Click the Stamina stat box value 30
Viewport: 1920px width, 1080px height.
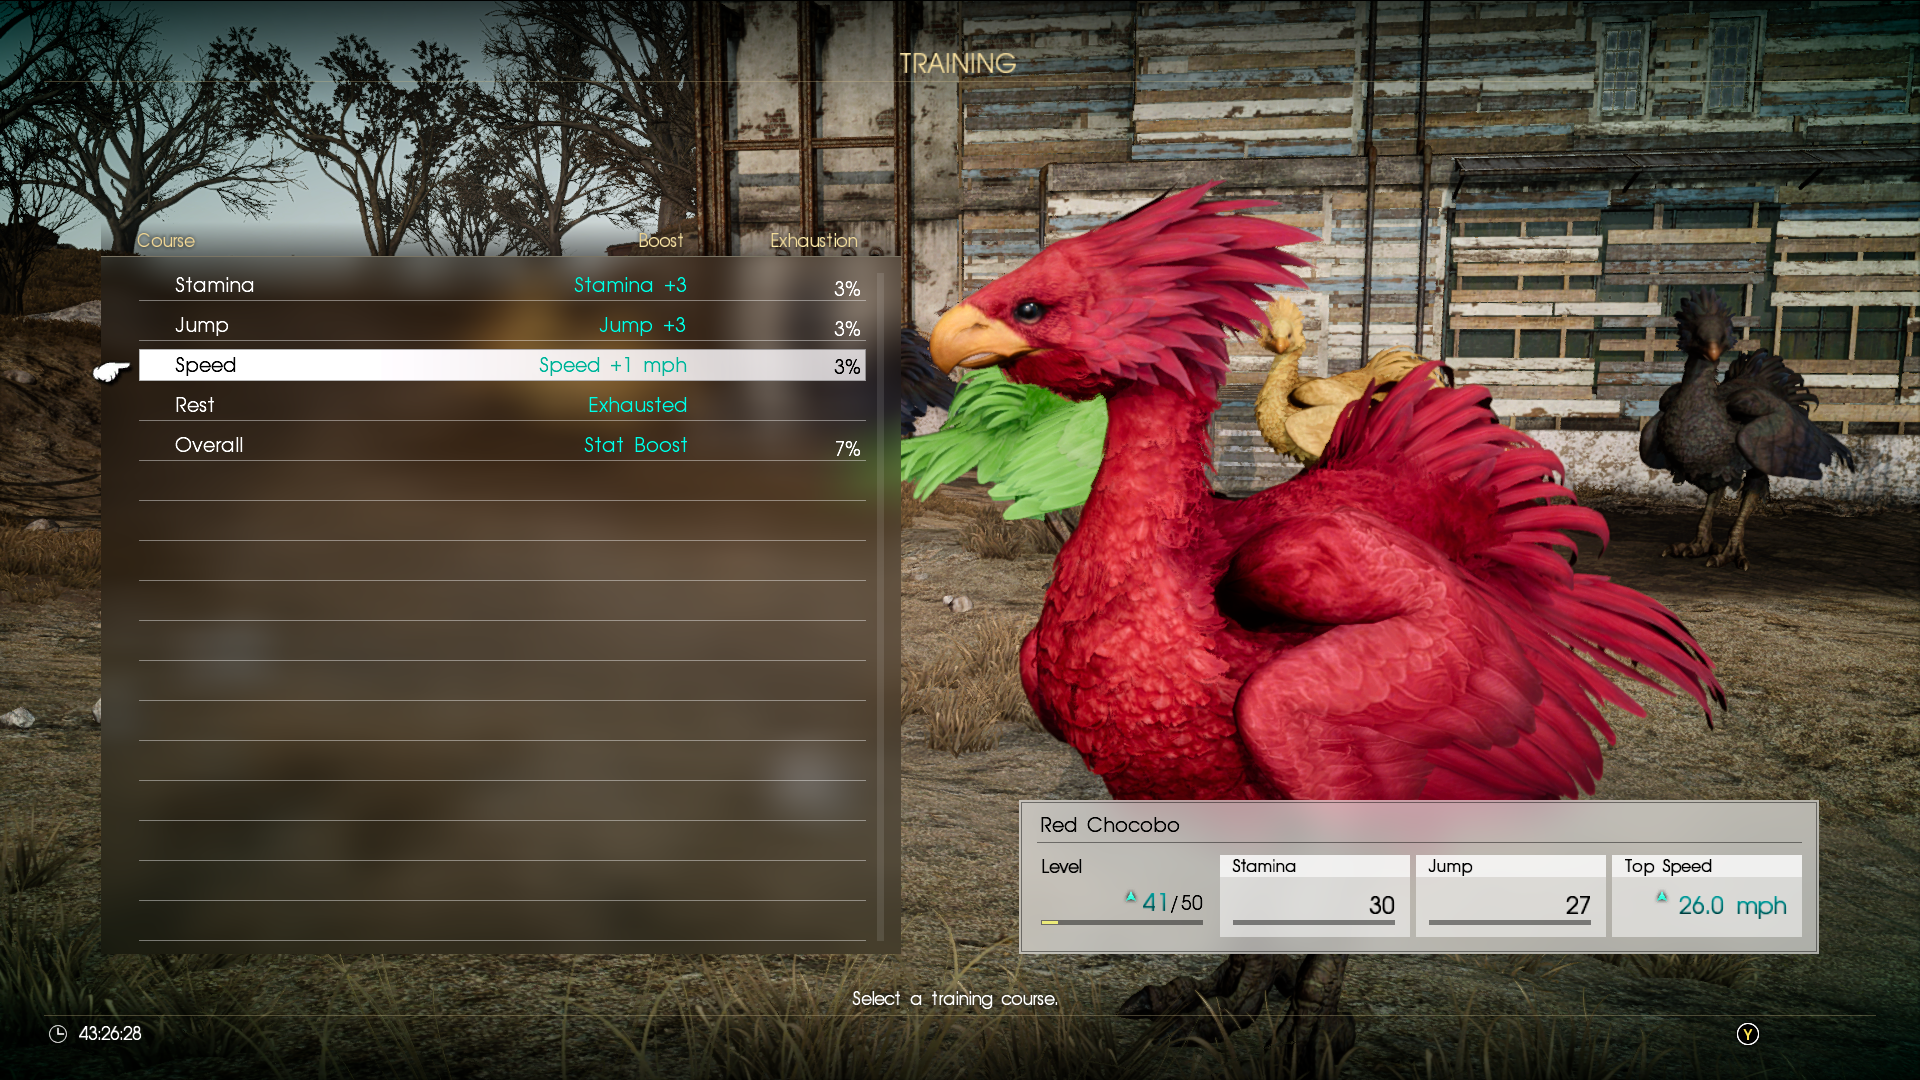[x=1381, y=905]
